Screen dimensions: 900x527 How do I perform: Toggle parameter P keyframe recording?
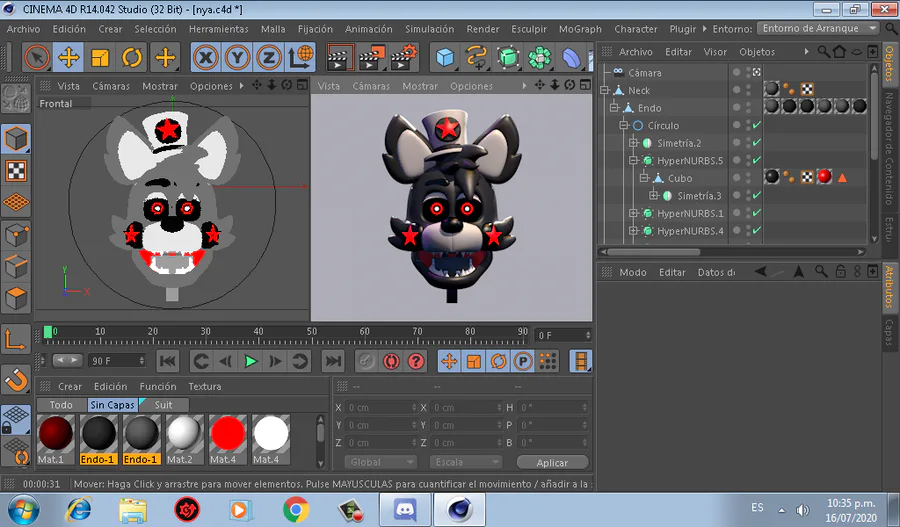click(x=523, y=361)
